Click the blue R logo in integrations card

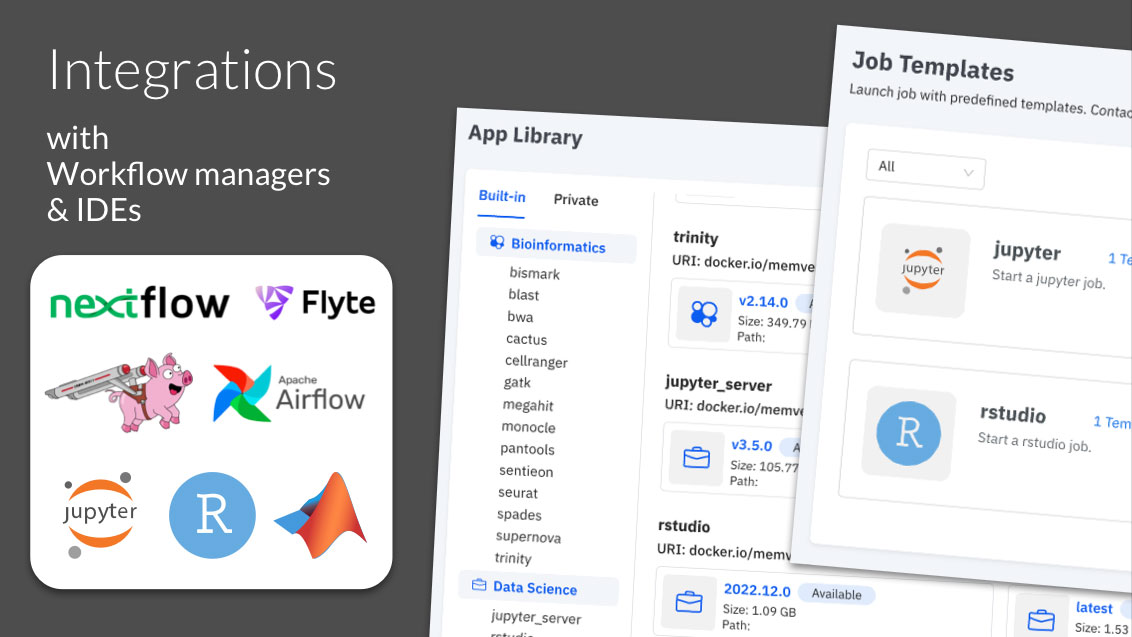pyautogui.click(x=212, y=515)
